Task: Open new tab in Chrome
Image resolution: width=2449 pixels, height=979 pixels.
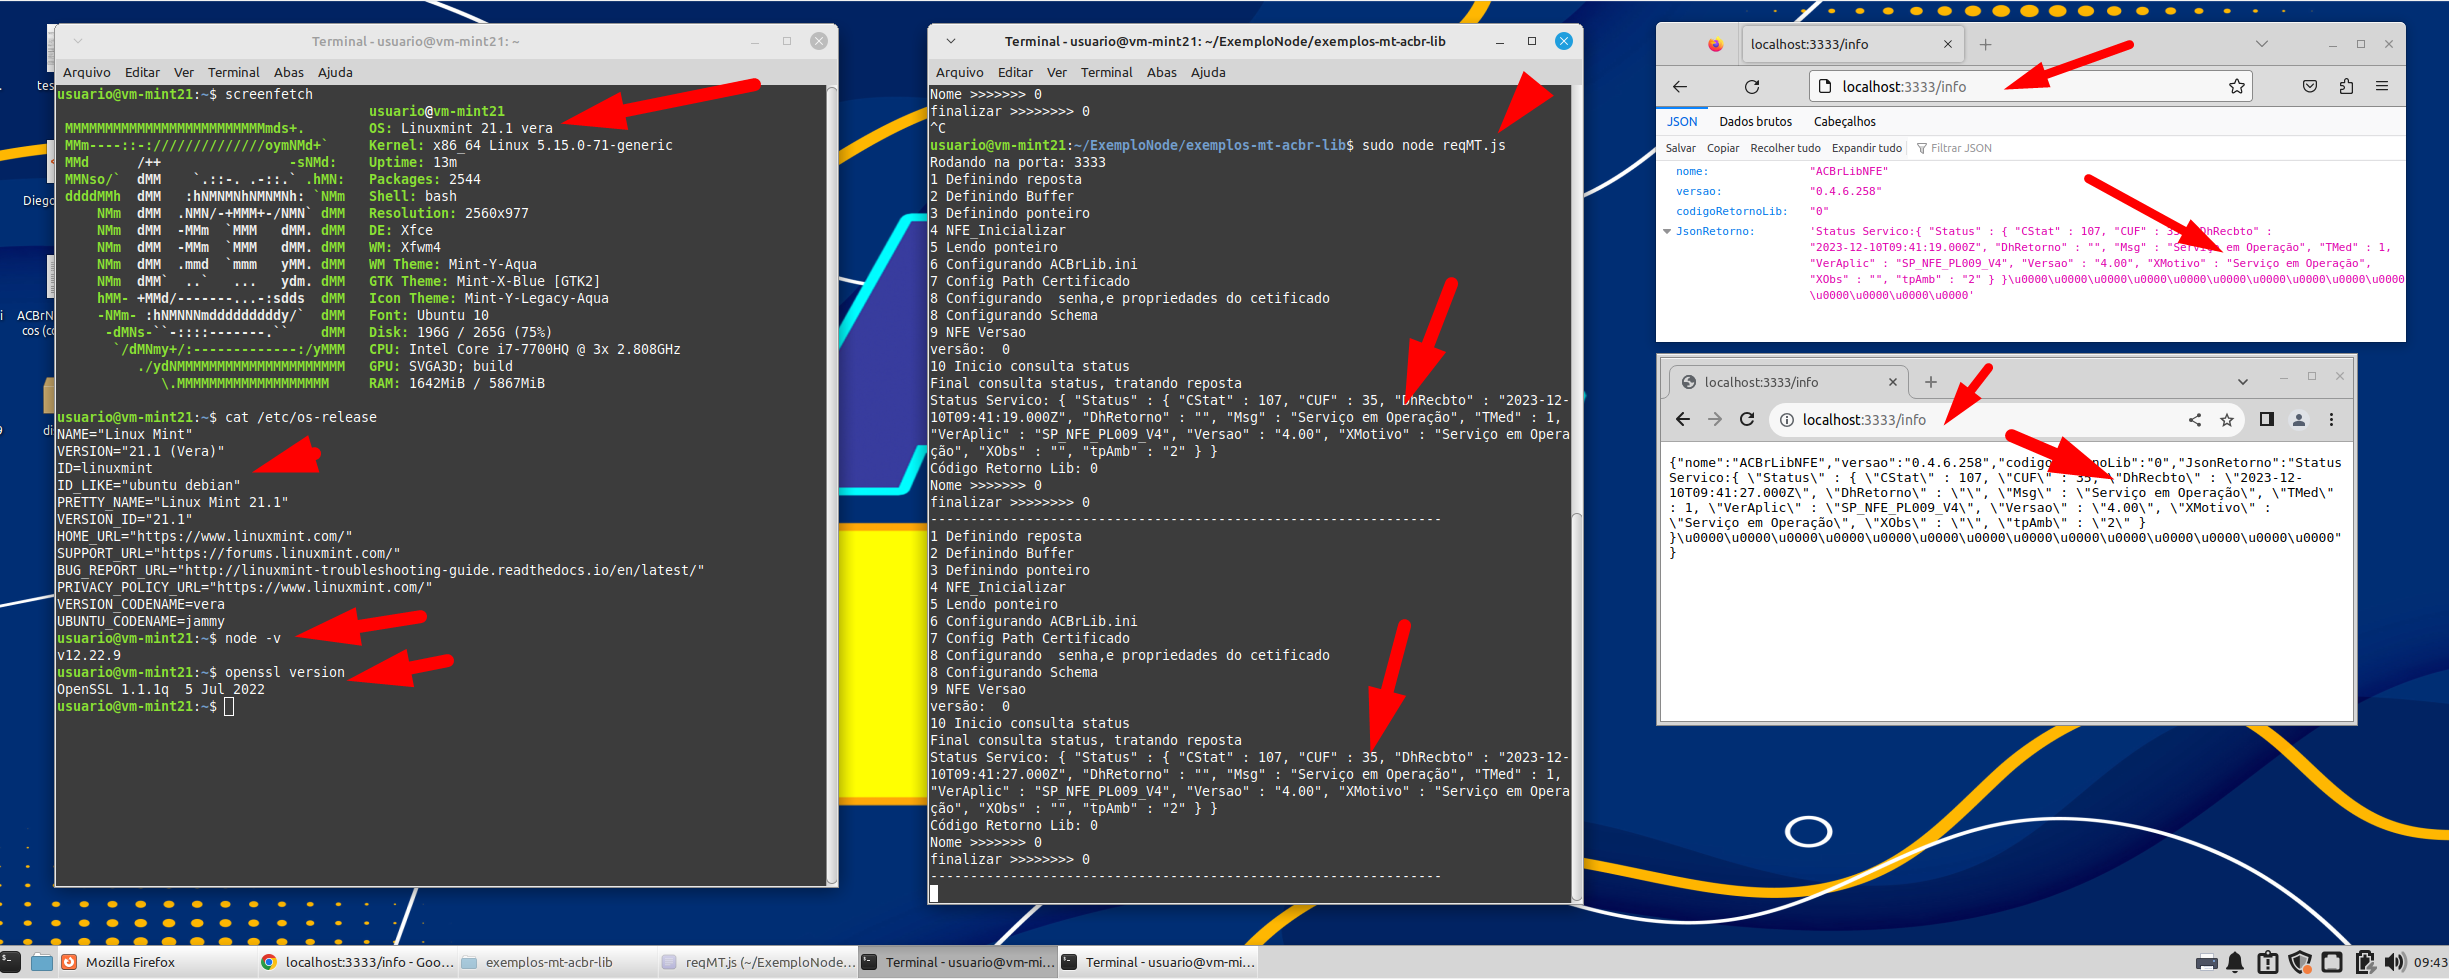Action: tap(1931, 382)
